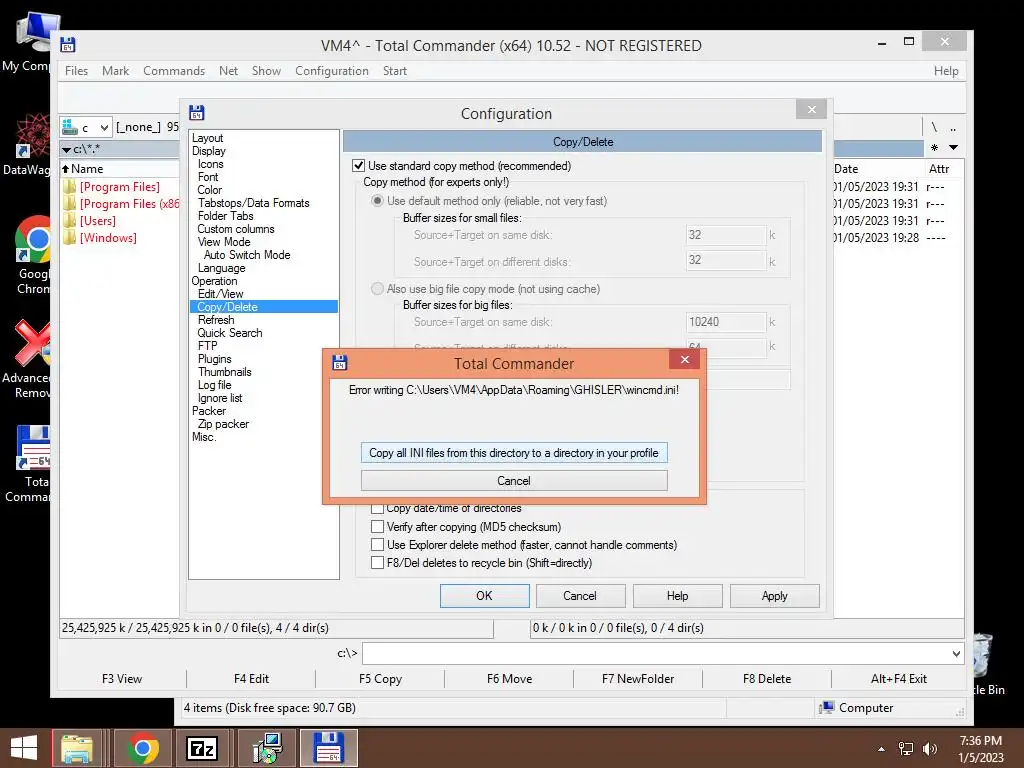Open the Help menu
This screenshot has width=1024, height=768.
click(x=946, y=71)
